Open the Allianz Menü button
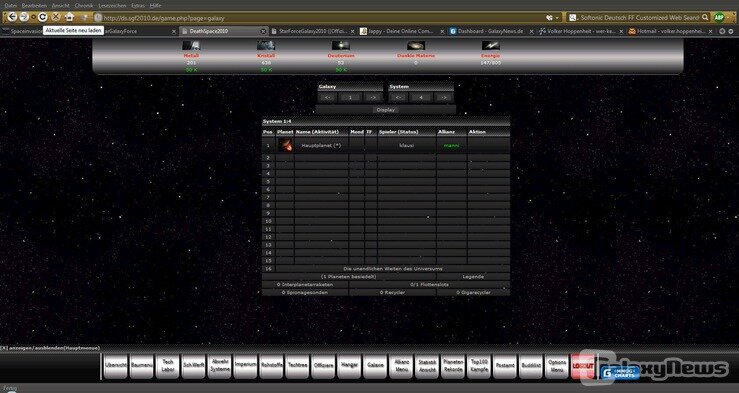Image resolution: width=739 pixels, height=393 pixels. click(x=401, y=366)
